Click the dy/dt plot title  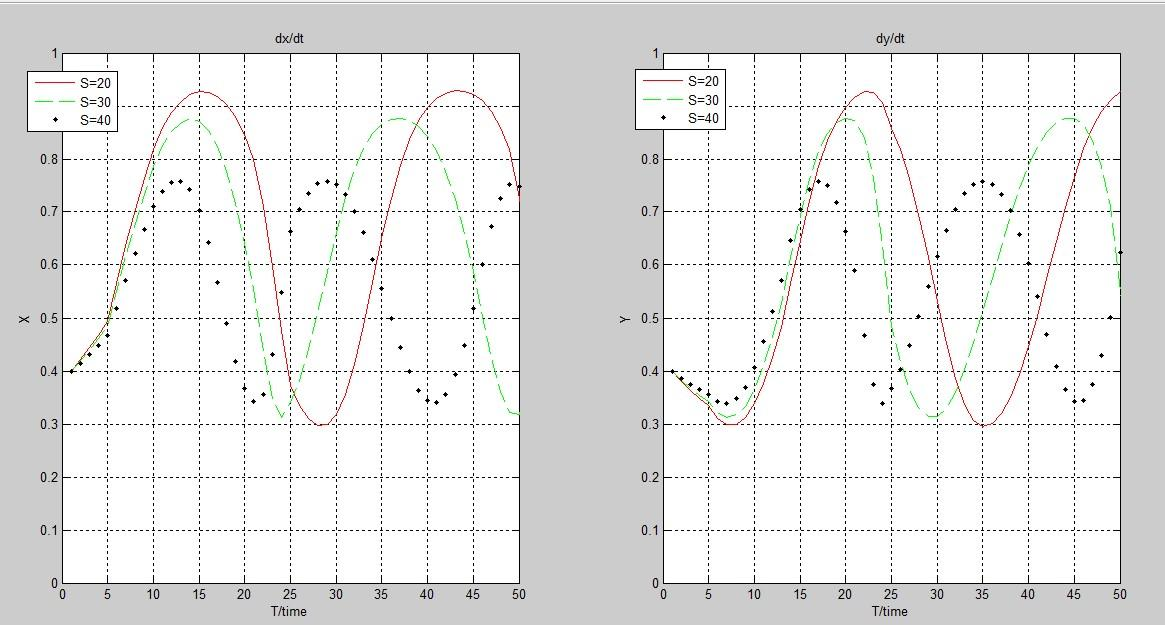click(x=890, y=39)
